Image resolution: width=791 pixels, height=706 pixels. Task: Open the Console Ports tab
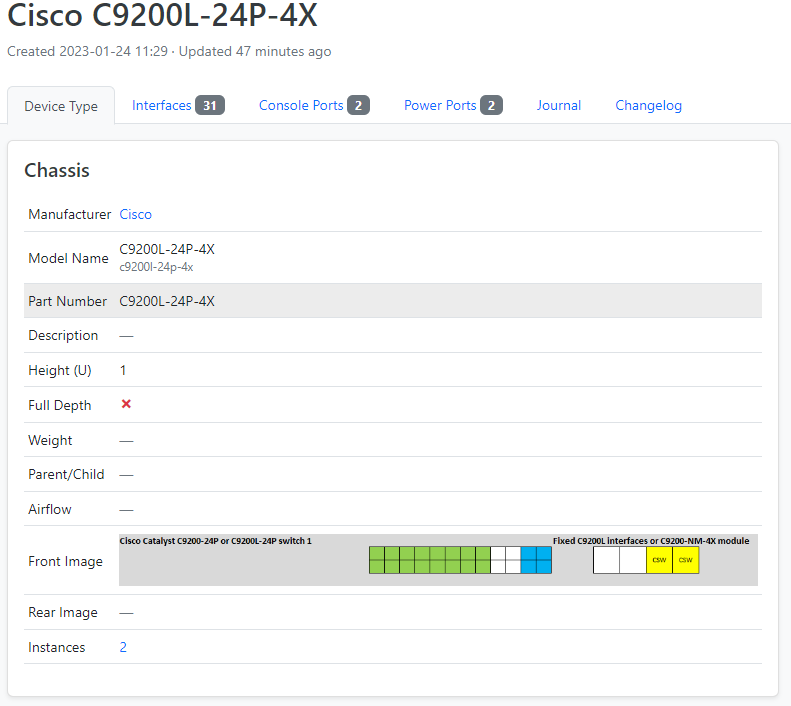[314, 105]
